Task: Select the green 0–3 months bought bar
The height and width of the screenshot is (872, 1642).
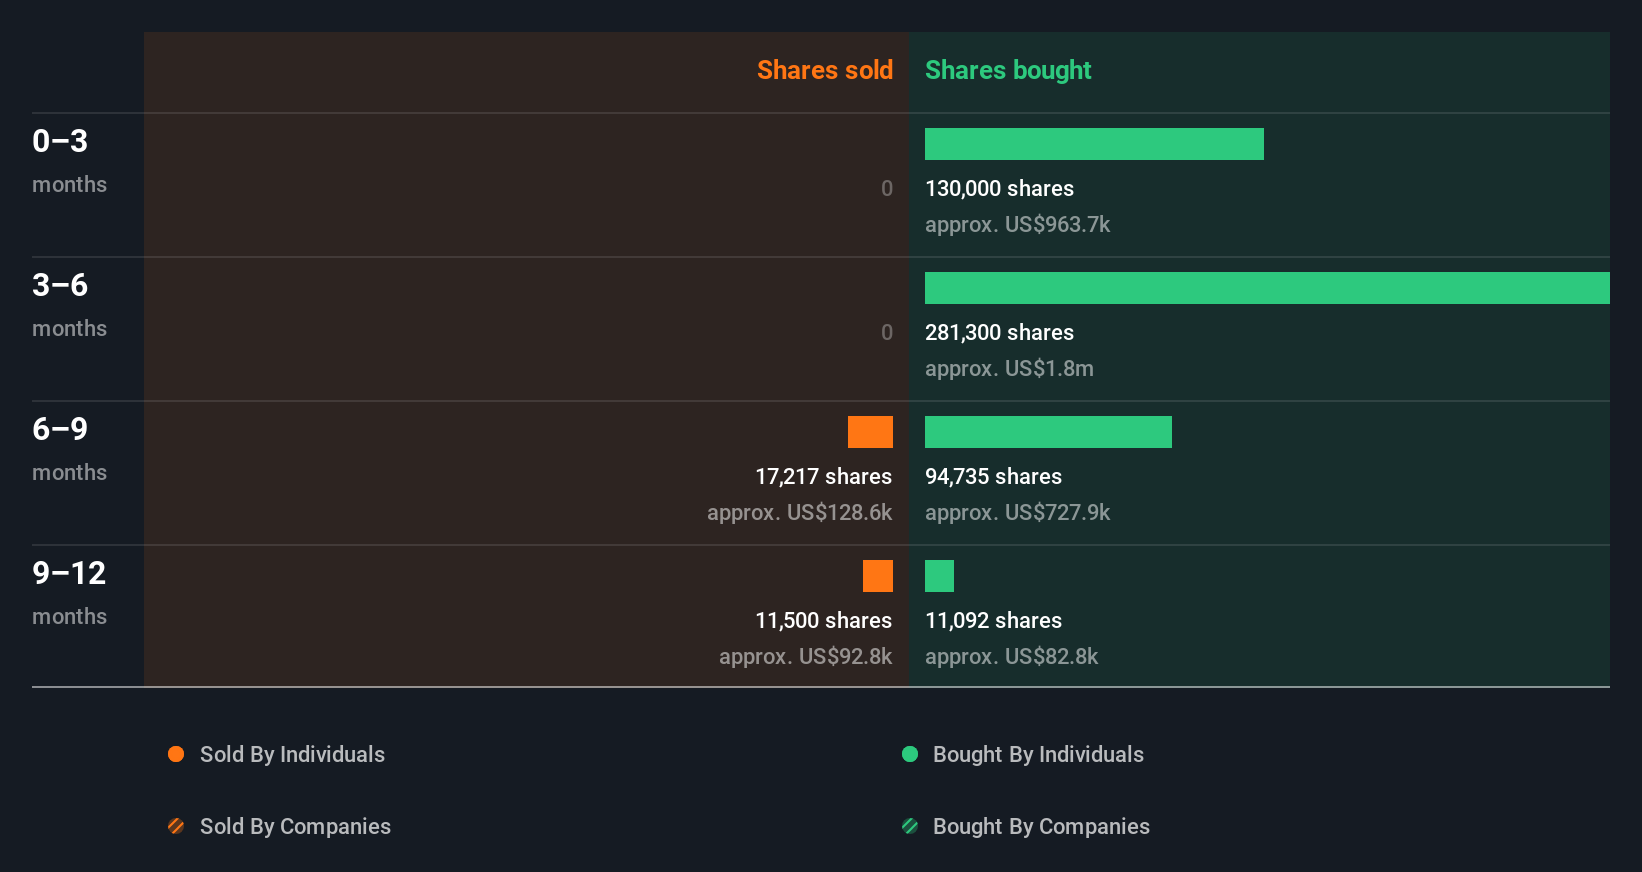Action: [x=1094, y=144]
